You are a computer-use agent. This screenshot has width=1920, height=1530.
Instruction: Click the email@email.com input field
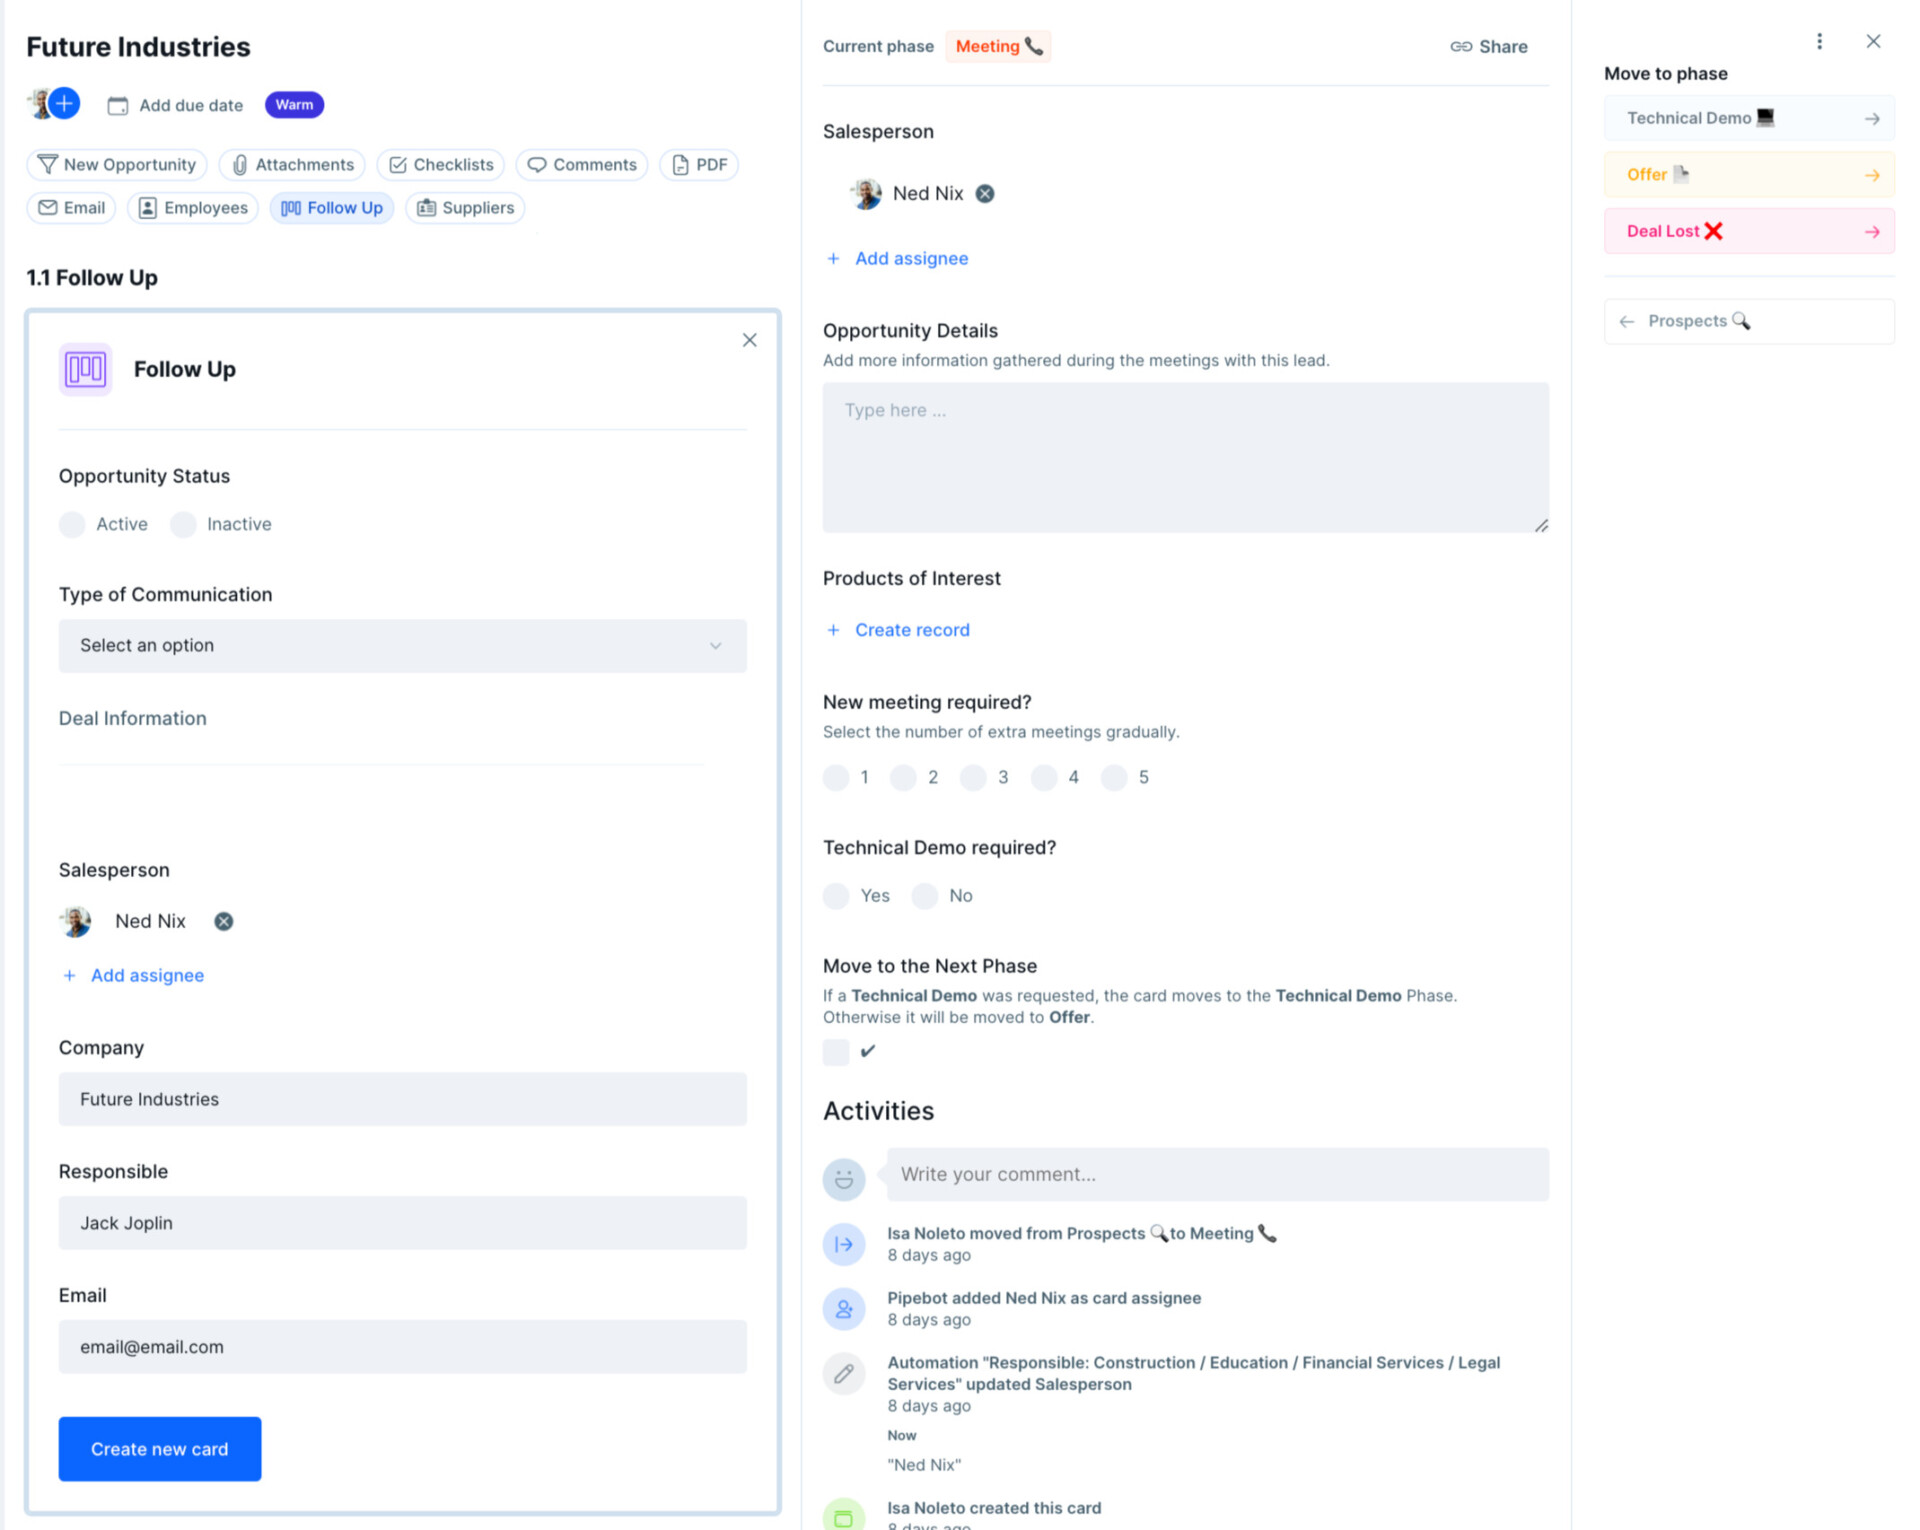click(x=402, y=1347)
